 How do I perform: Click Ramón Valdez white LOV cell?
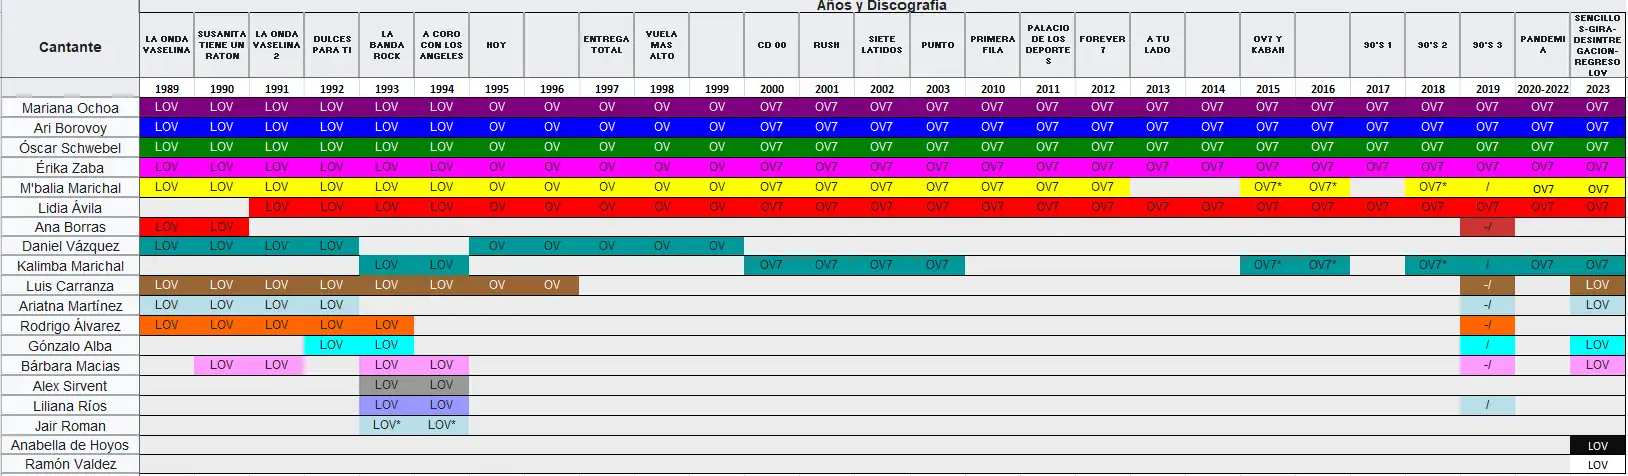[1597, 465]
